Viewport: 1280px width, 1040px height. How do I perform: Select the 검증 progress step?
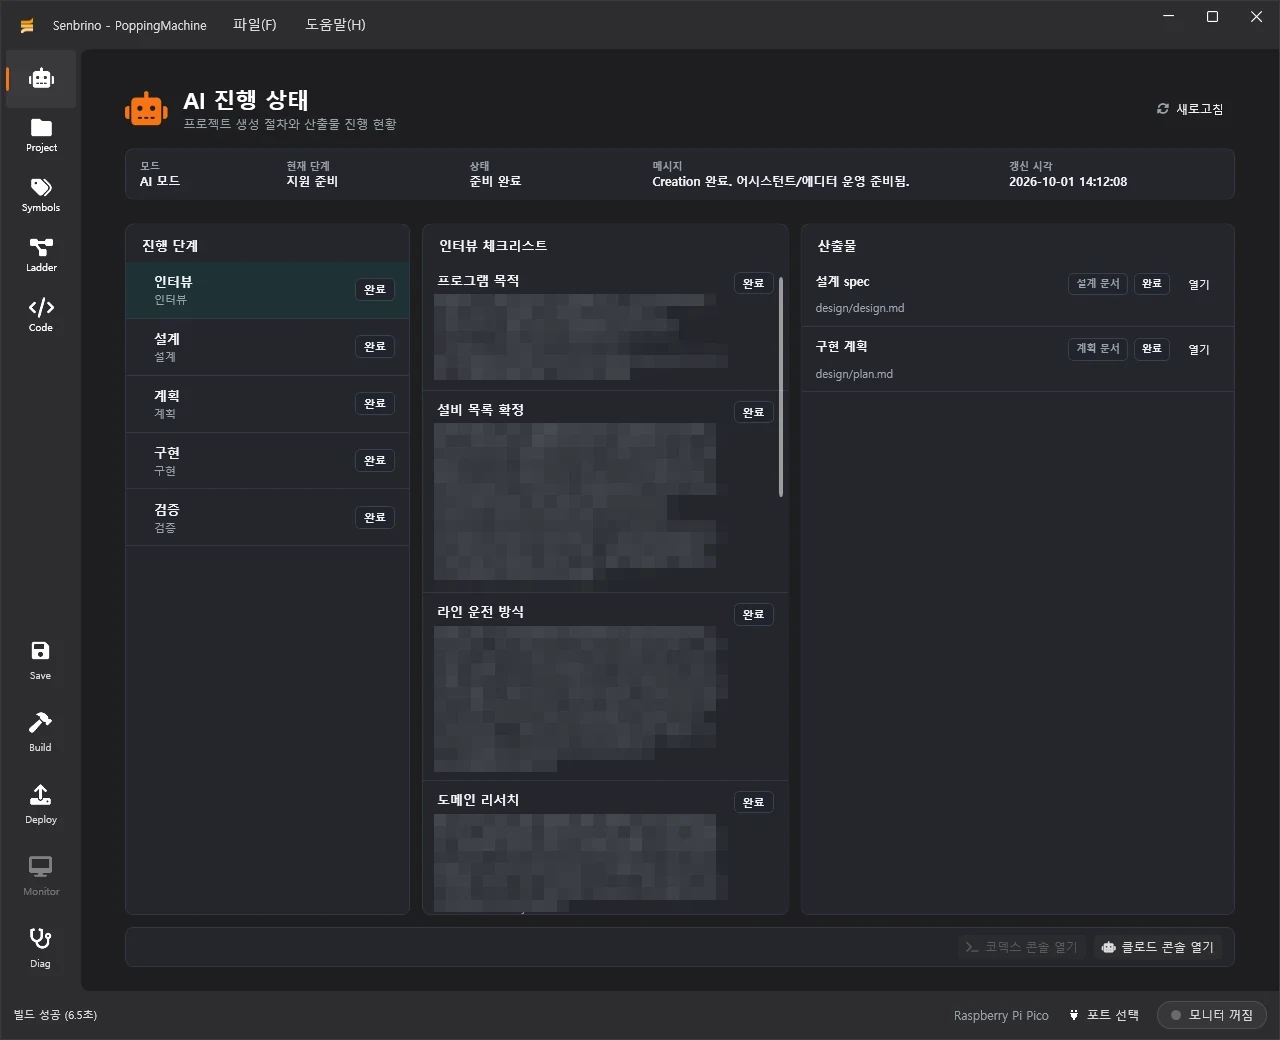[267, 518]
